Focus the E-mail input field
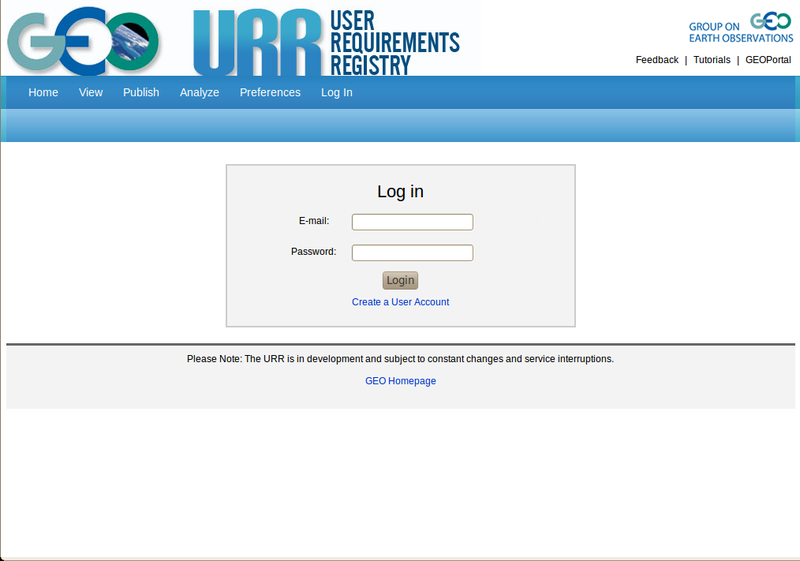 click(x=412, y=222)
